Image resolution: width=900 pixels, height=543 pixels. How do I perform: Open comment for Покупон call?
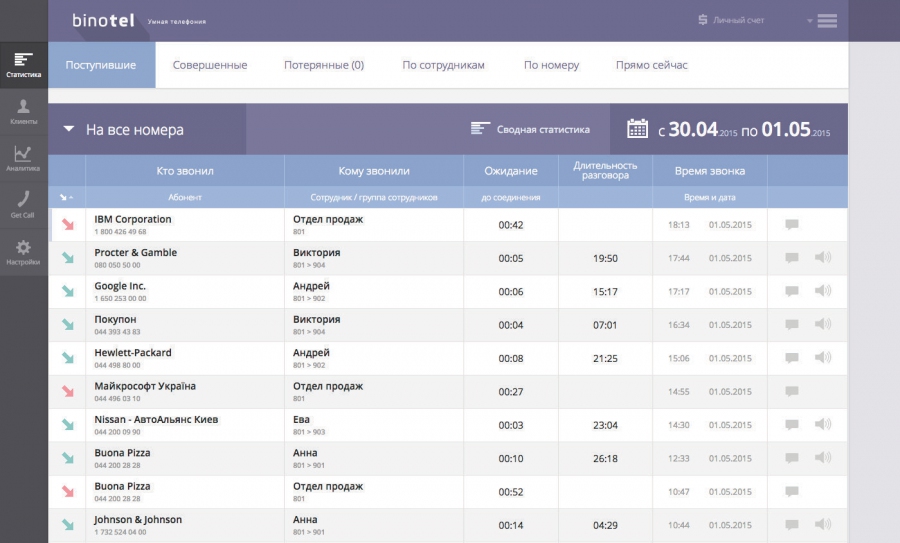click(792, 324)
